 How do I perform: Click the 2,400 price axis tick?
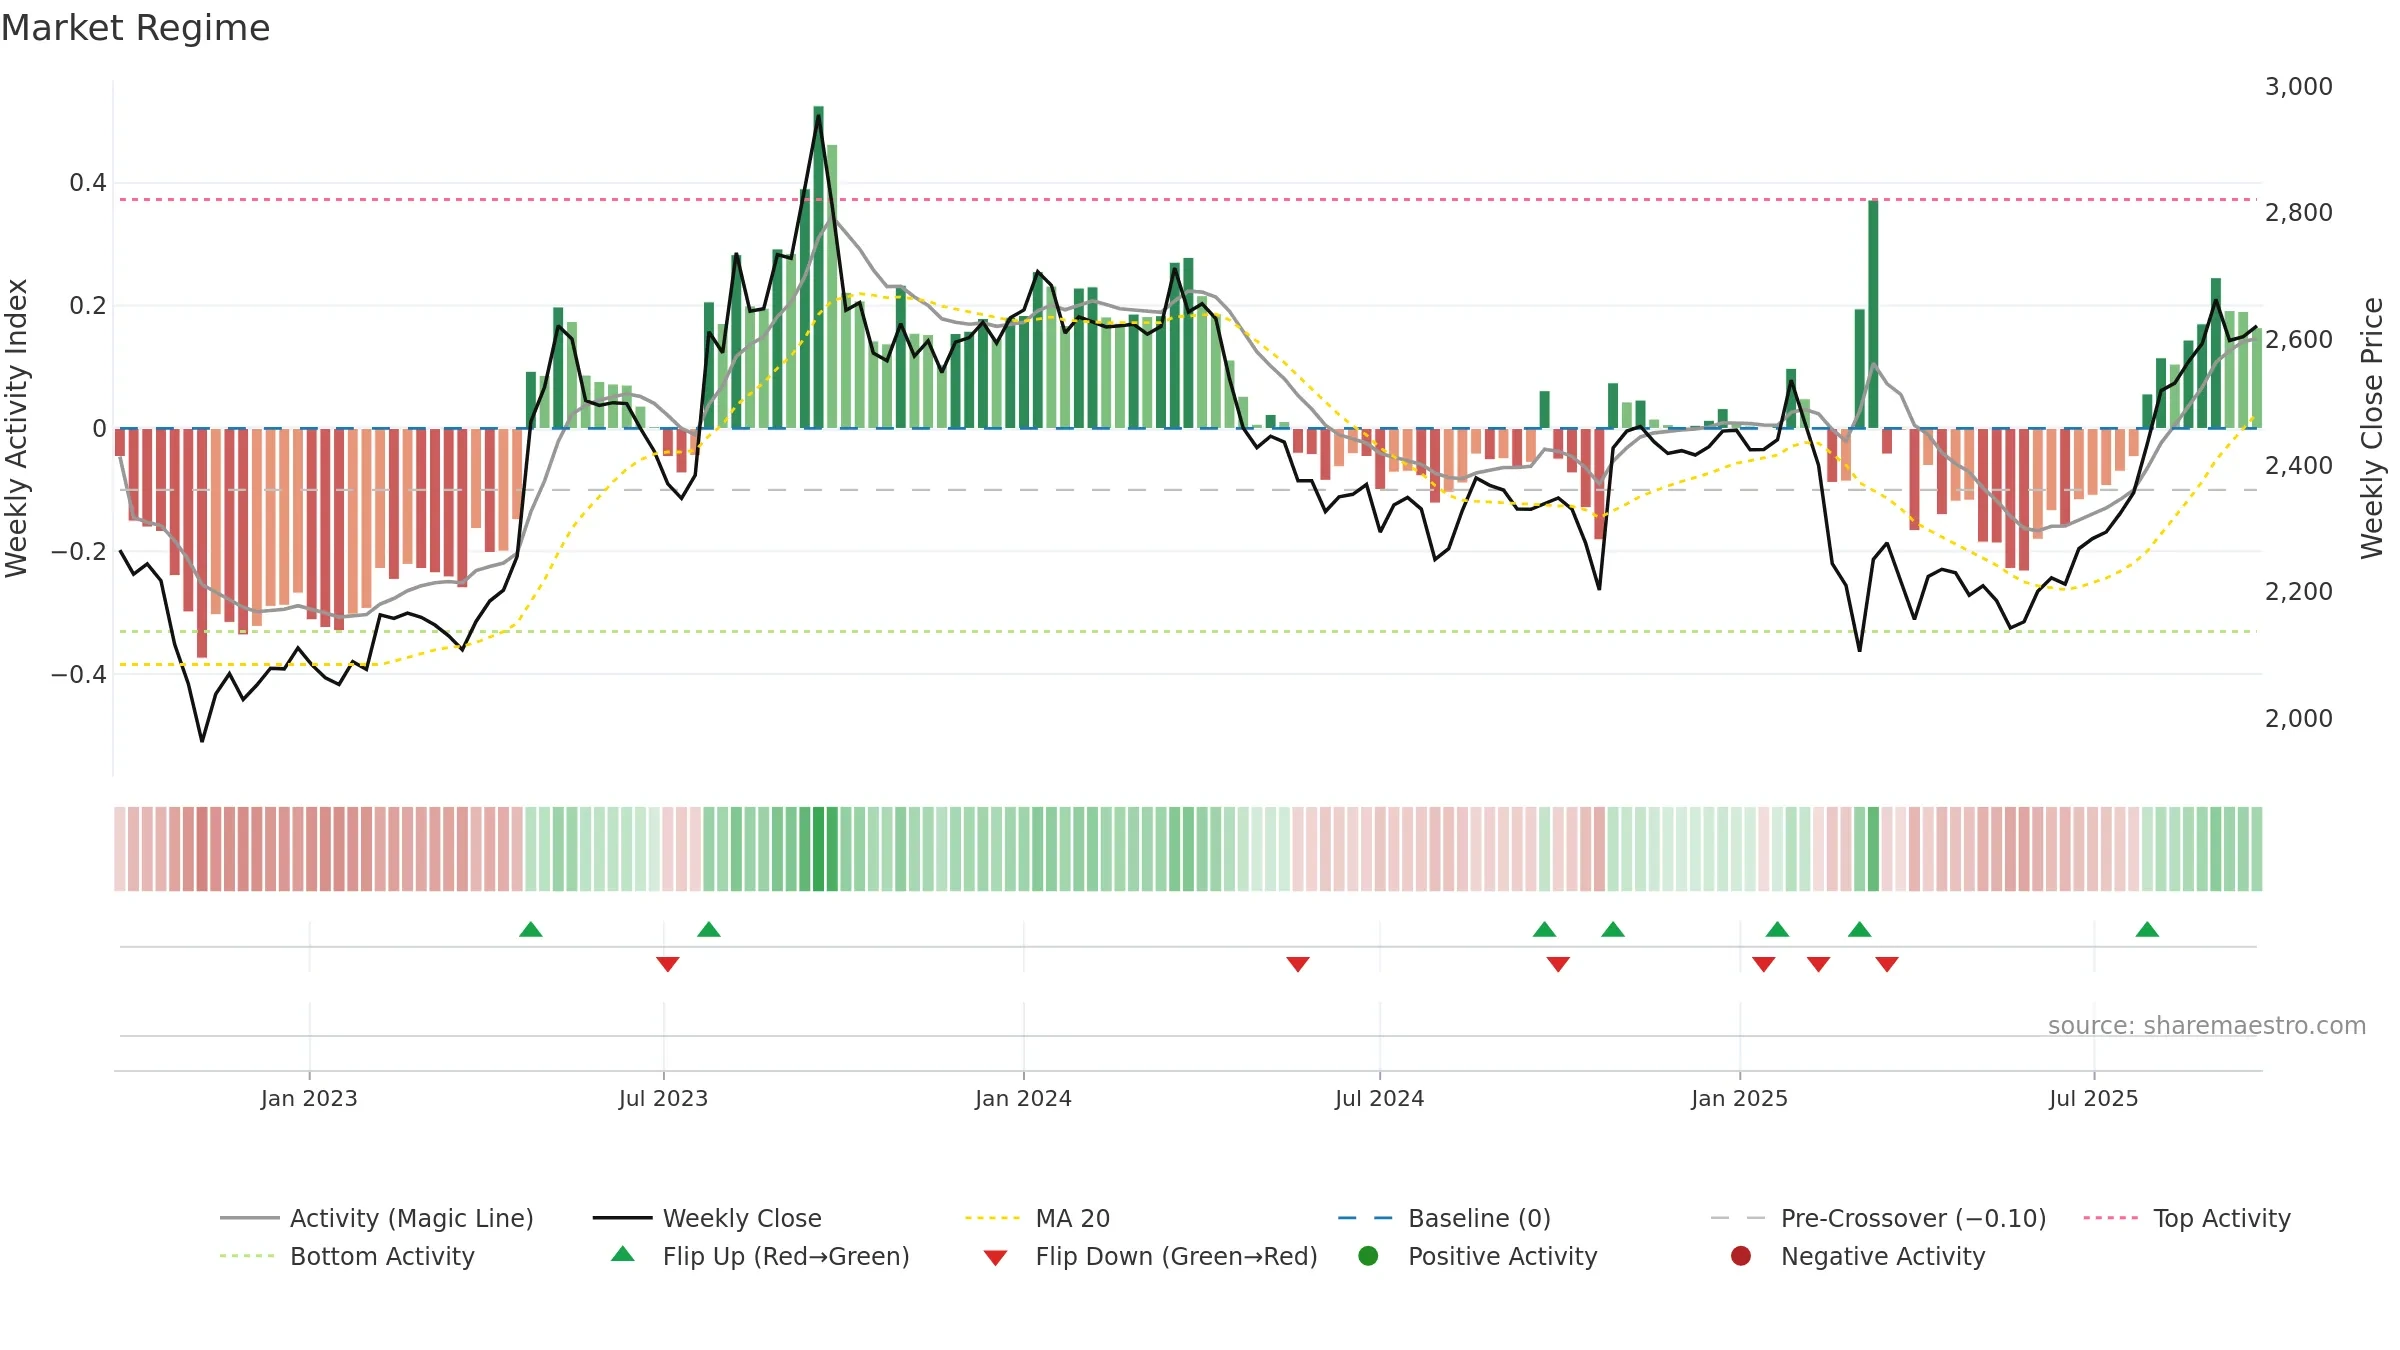pyautogui.click(x=2298, y=466)
